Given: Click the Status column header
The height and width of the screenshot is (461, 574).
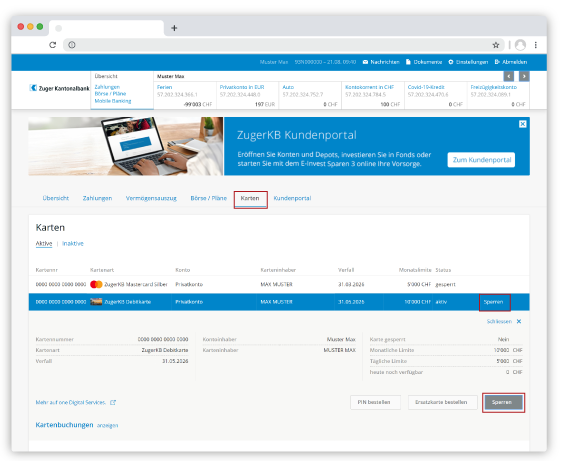Looking at the screenshot, I should pos(443,270).
